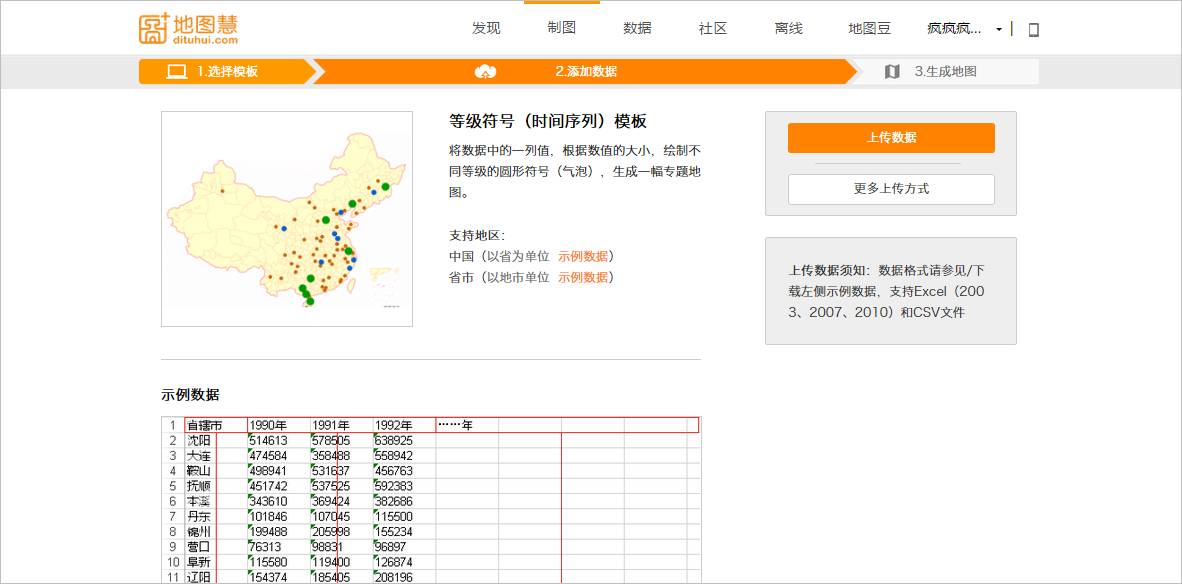Click the sample data table image

(431, 500)
